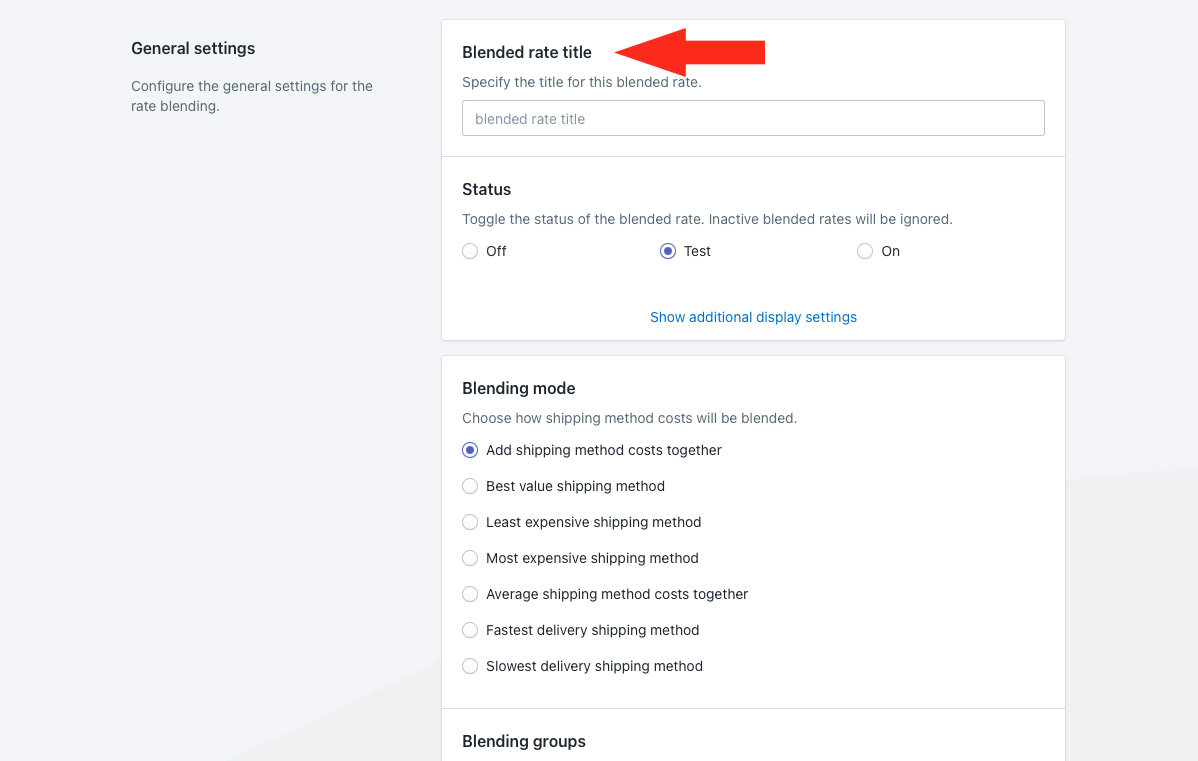The image size is (1198, 761).
Task: Click the Blending mode heading
Action: [519, 388]
